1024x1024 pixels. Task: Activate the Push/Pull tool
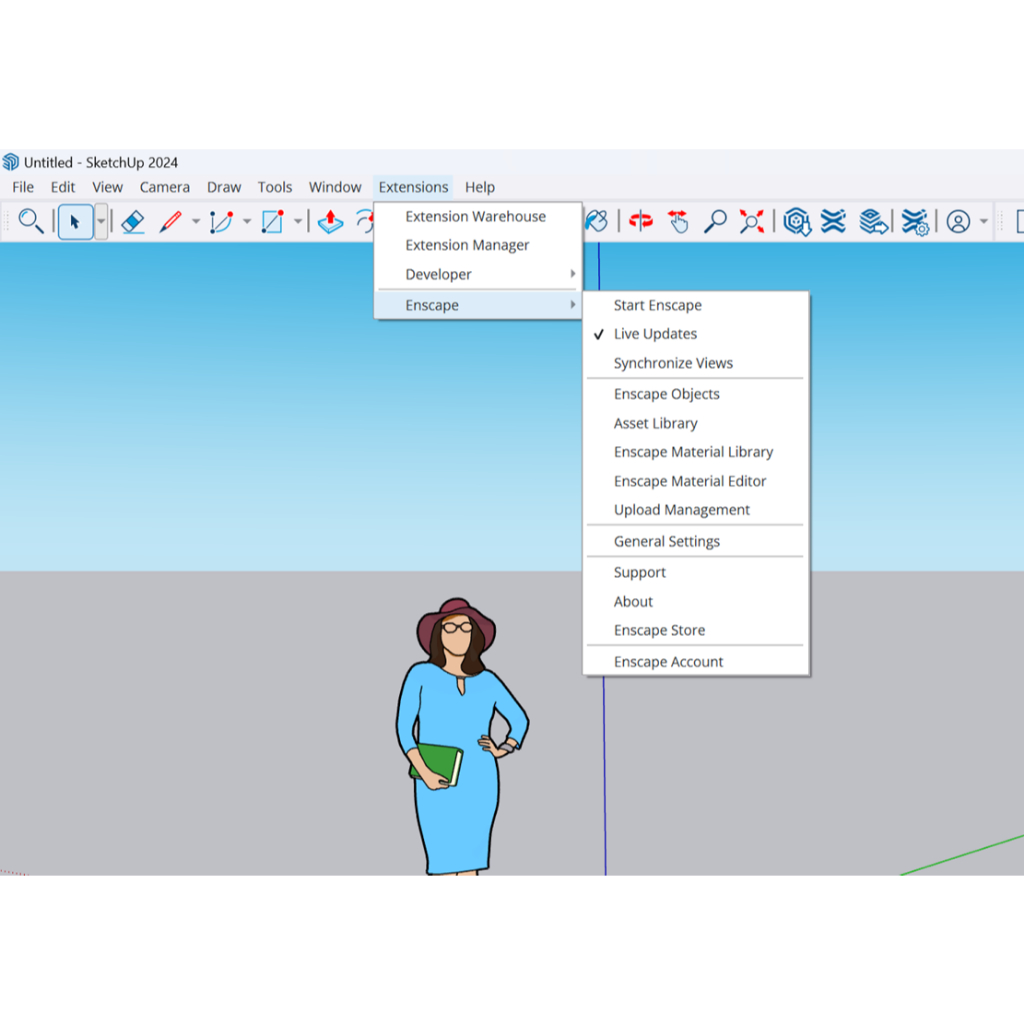[x=331, y=222]
